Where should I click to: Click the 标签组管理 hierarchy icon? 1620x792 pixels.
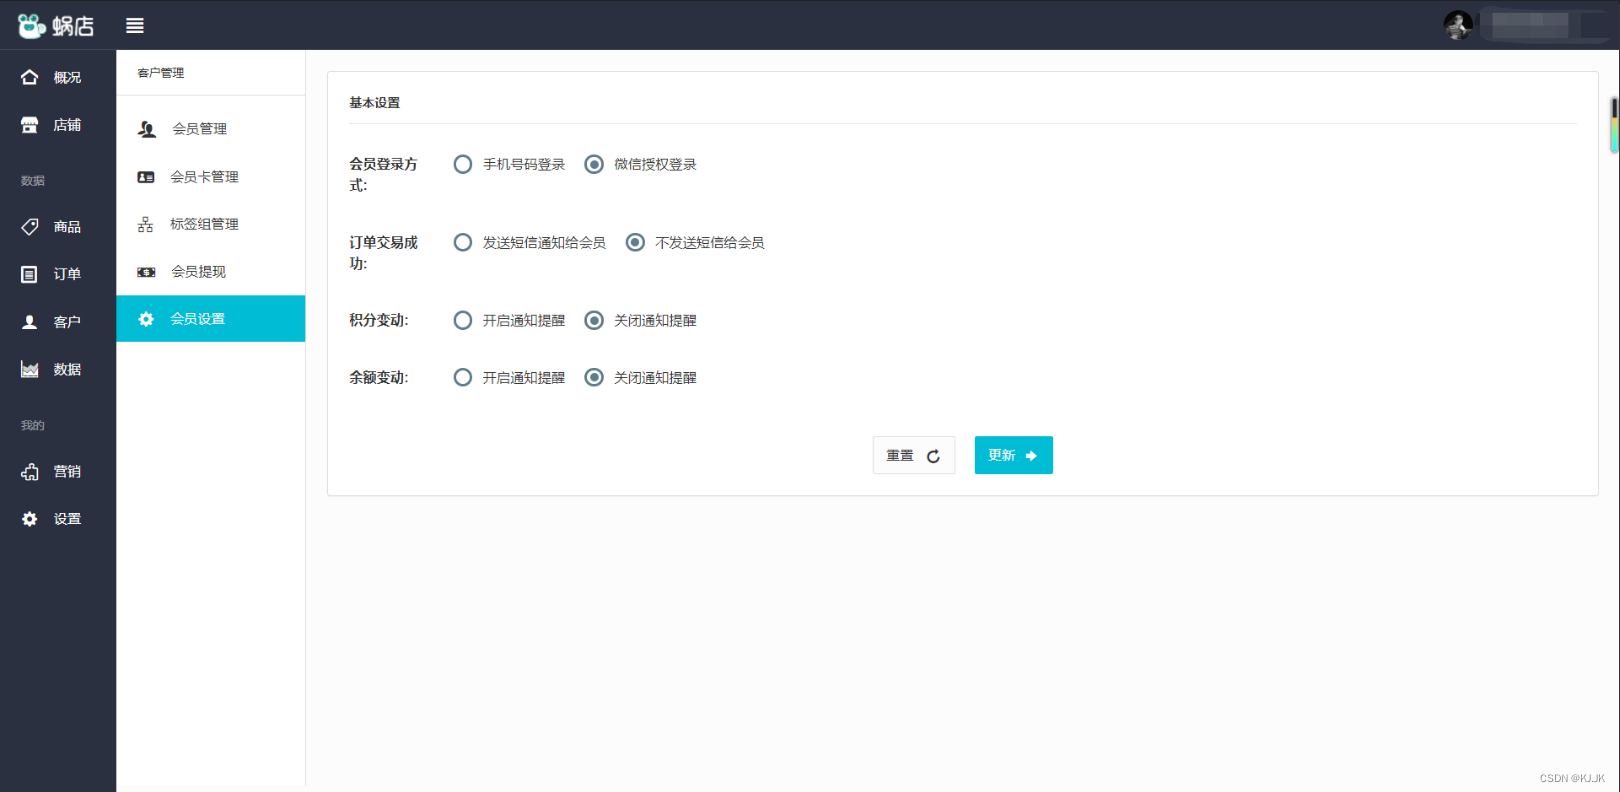[x=146, y=224]
